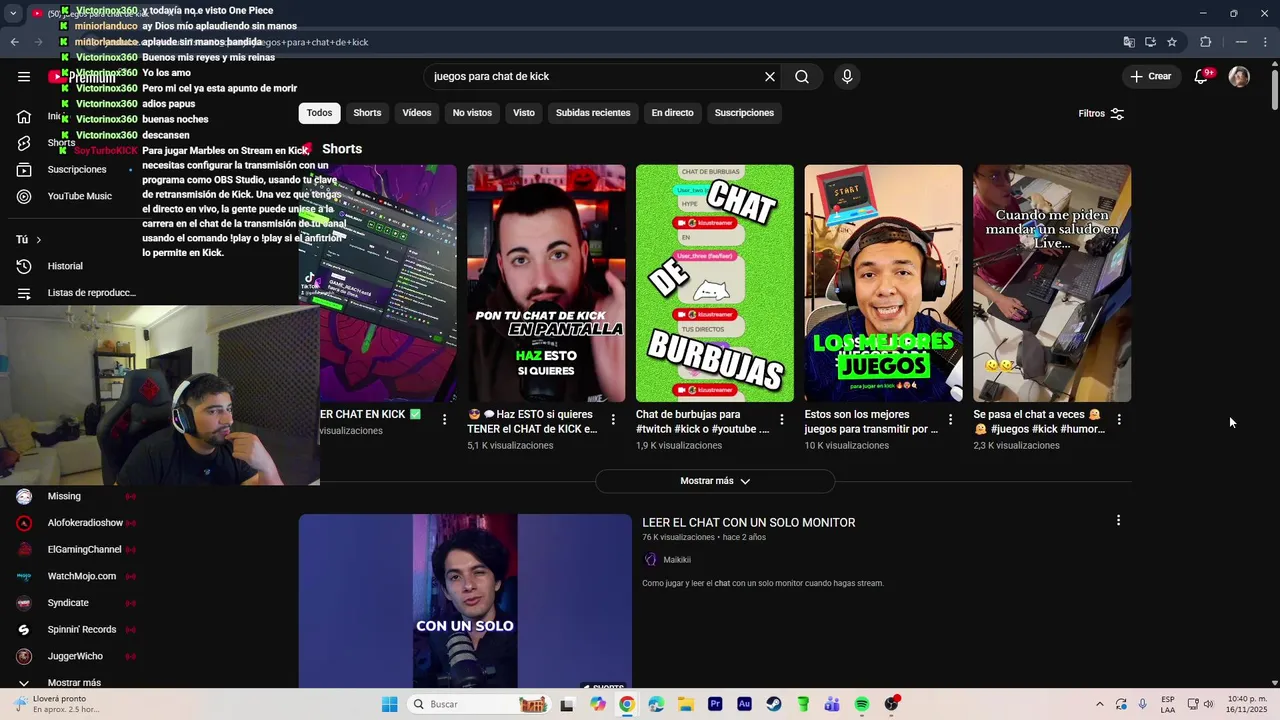
Task: Click the taskbar Buscar search box
Action: coord(480,704)
